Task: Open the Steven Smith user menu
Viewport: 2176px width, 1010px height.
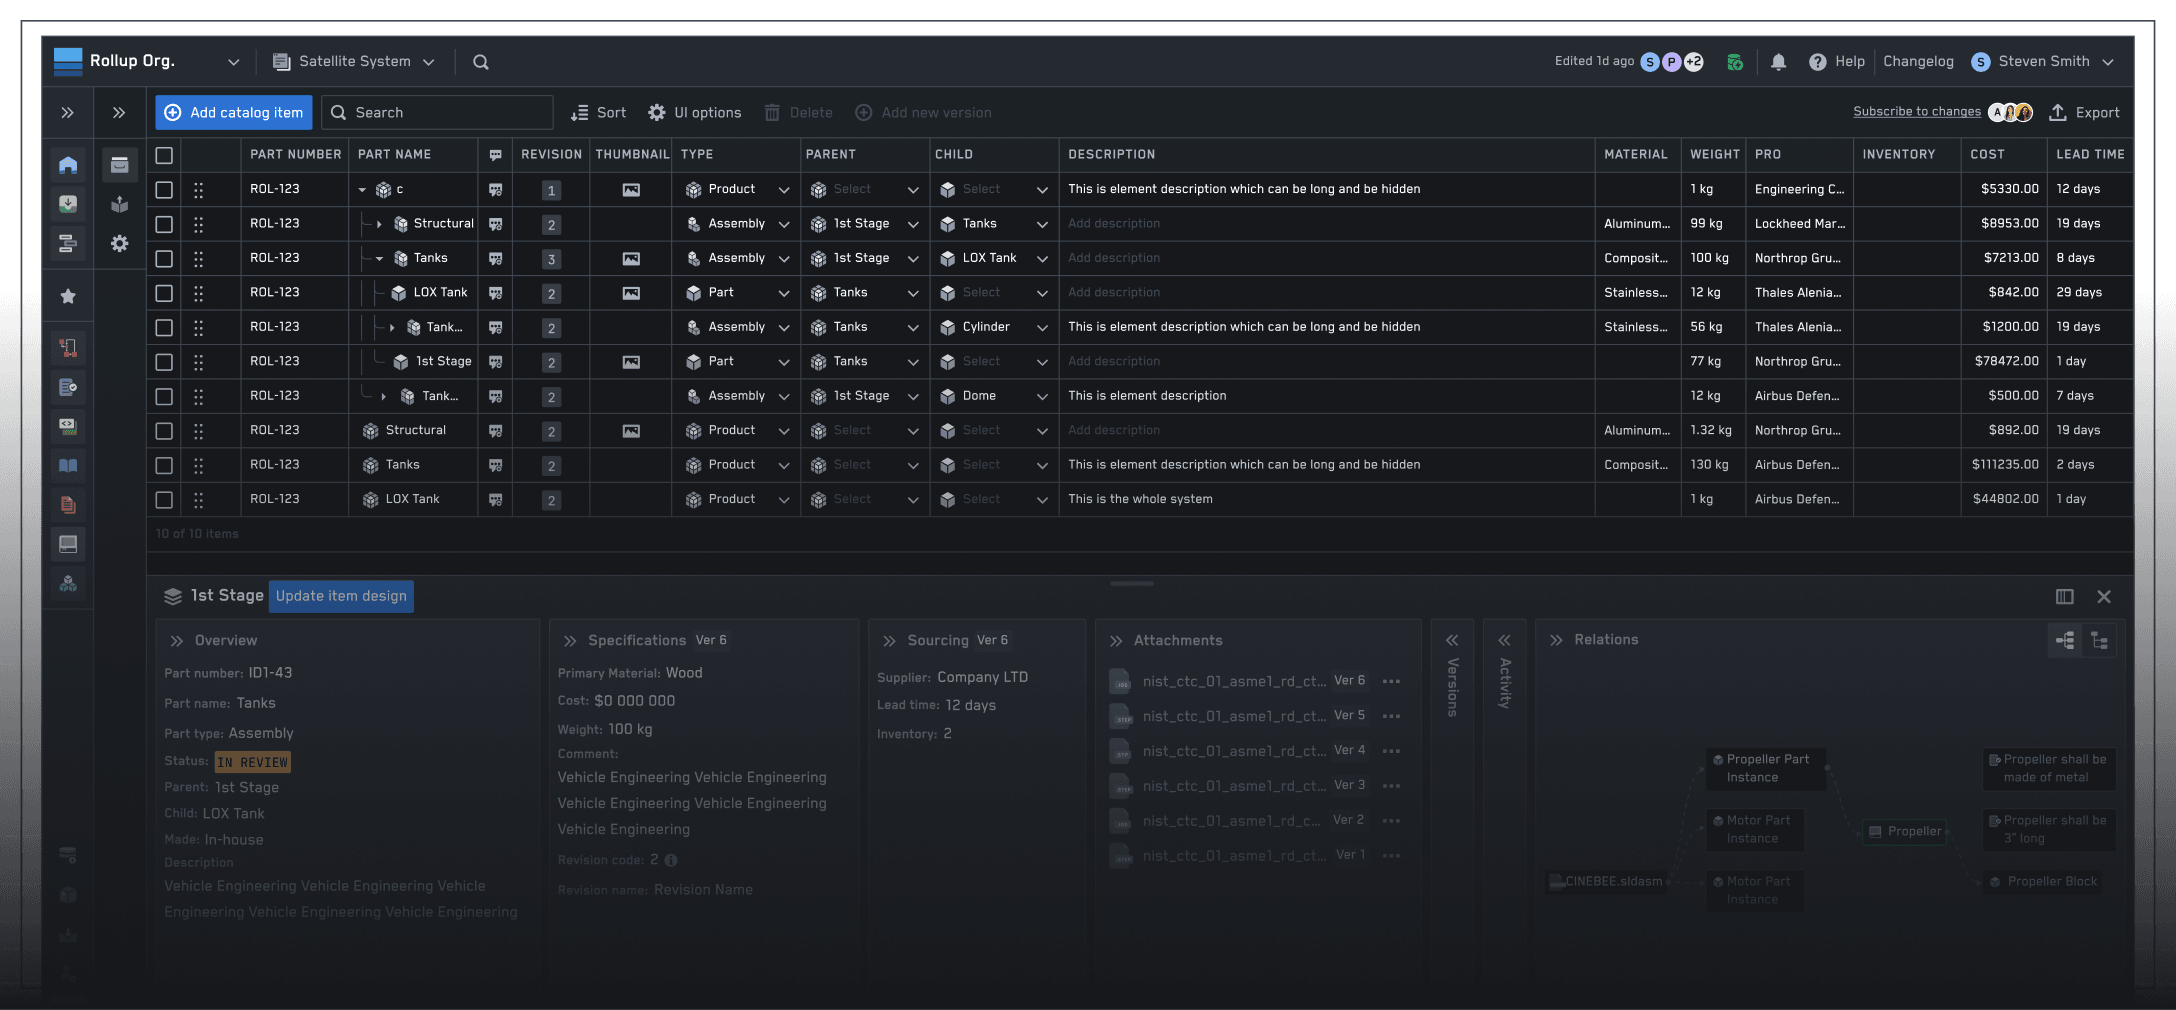Action: tap(2043, 62)
